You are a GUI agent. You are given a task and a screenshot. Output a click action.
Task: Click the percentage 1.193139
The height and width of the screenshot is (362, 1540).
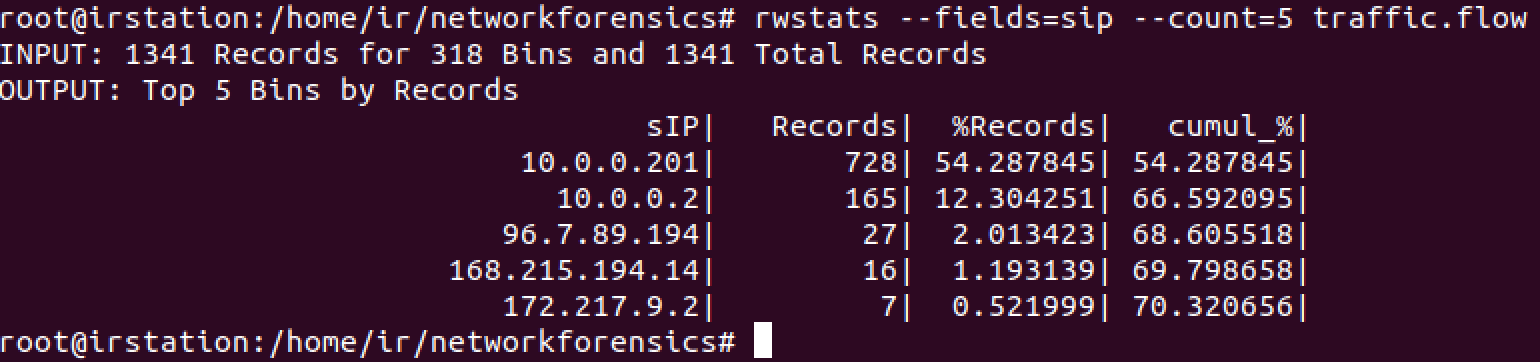point(1023,271)
